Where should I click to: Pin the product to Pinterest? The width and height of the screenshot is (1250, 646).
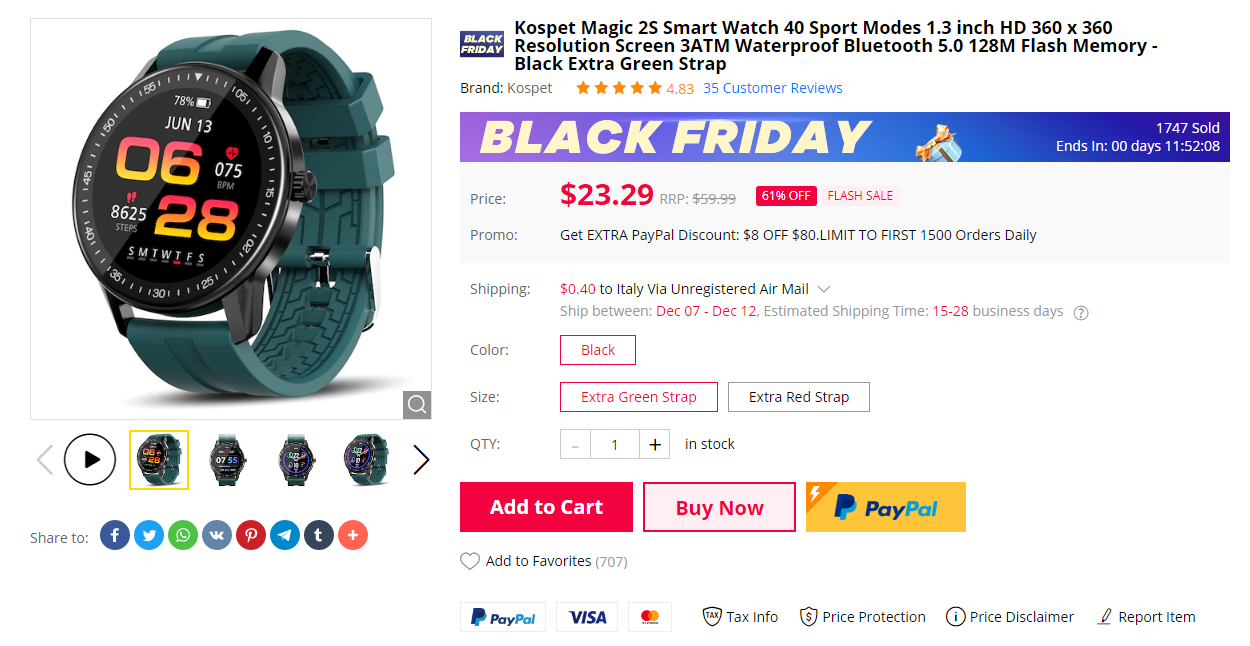coord(250,535)
